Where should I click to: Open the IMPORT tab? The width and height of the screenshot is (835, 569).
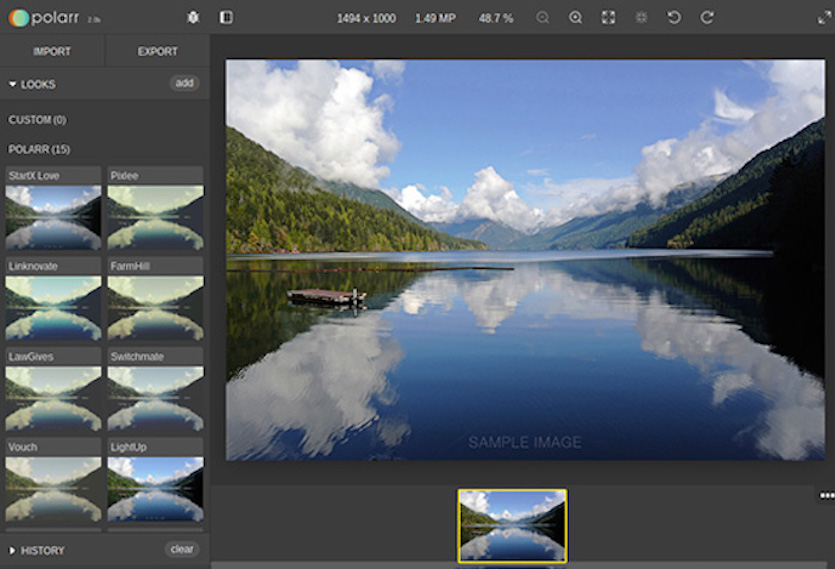click(52, 51)
